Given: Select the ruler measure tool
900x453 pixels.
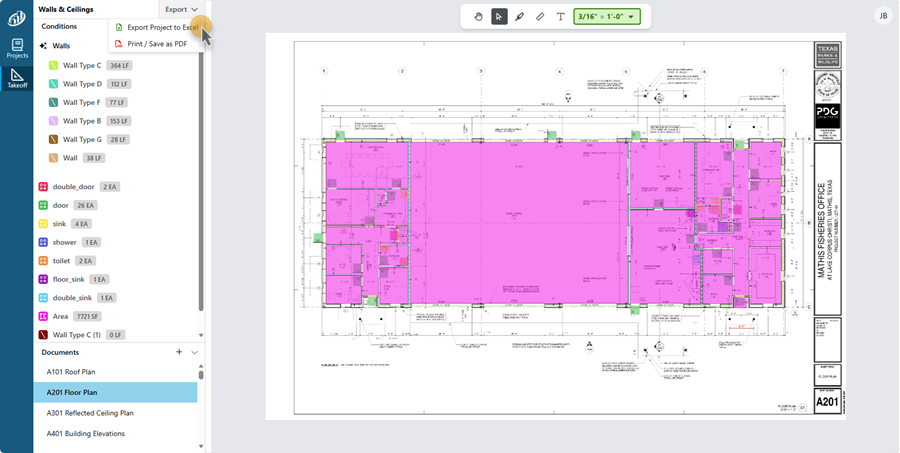Looking at the screenshot, I should coord(540,17).
